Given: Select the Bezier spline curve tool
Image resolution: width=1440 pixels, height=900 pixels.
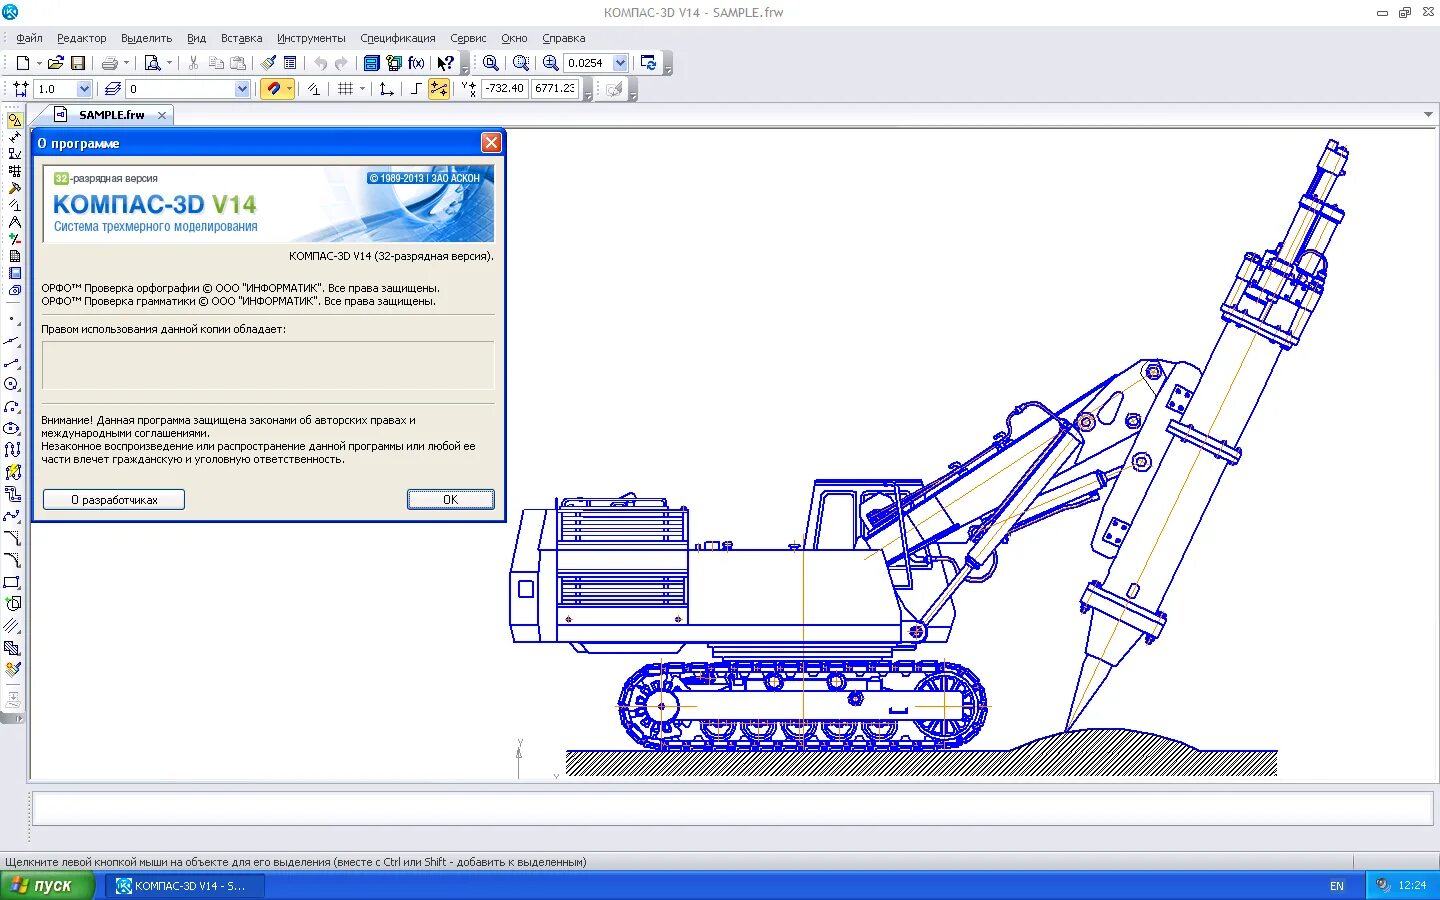Looking at the screenshot, I should pos(12,516).
